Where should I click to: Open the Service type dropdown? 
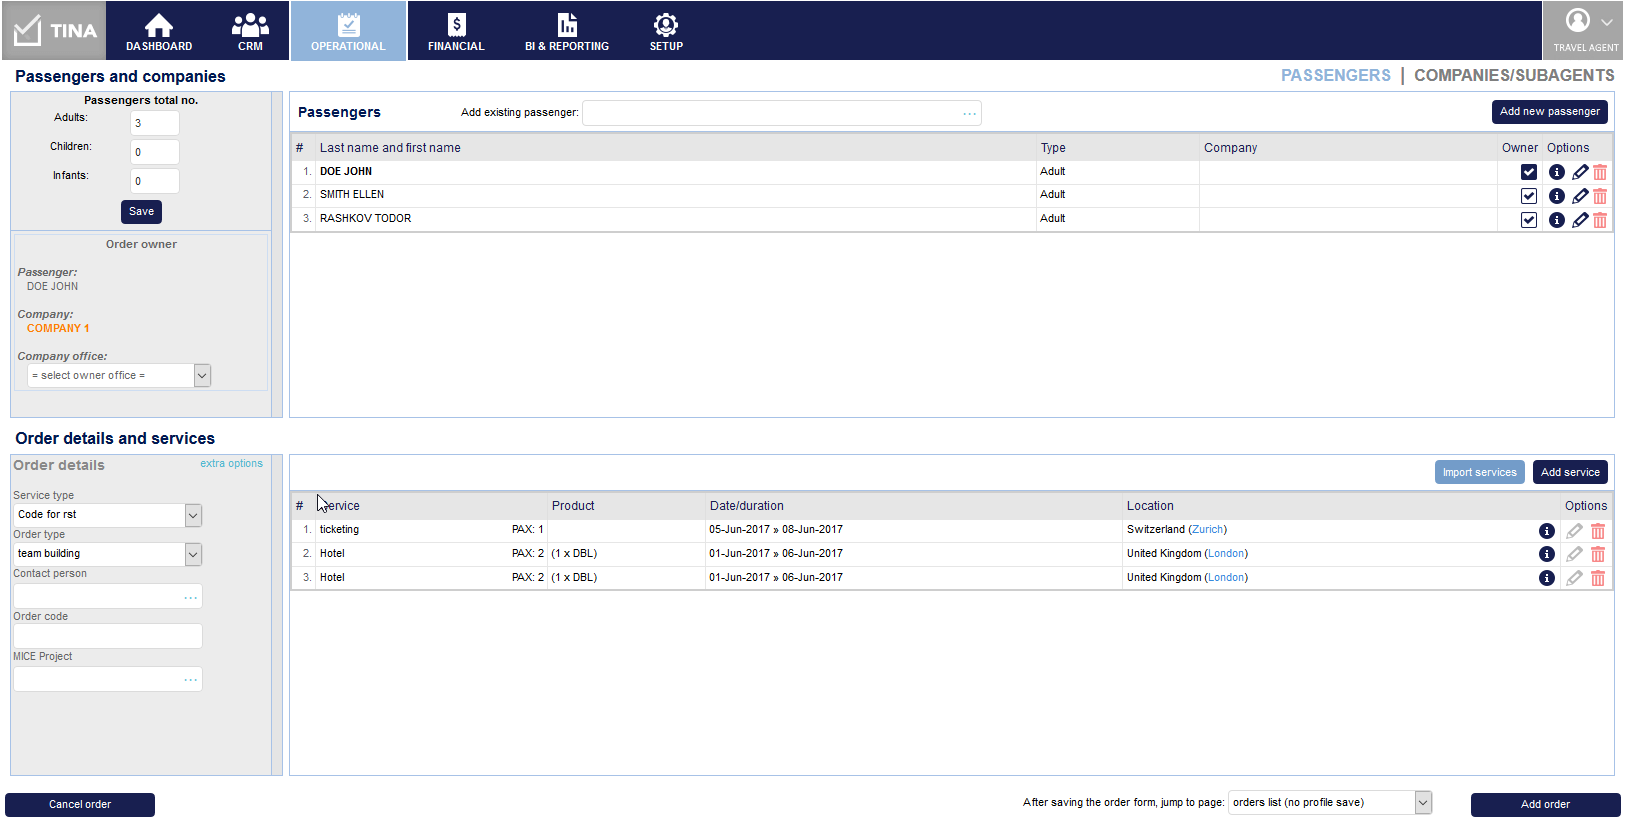(193, 515)
